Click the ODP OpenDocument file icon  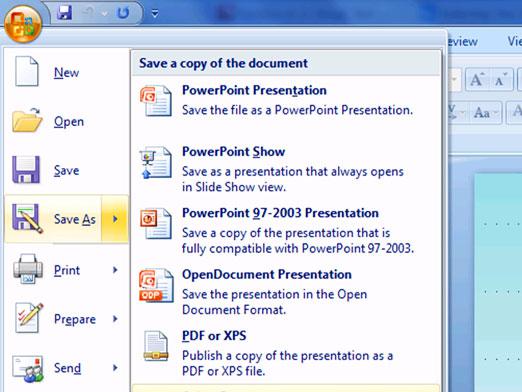click(x=156, y=286)
